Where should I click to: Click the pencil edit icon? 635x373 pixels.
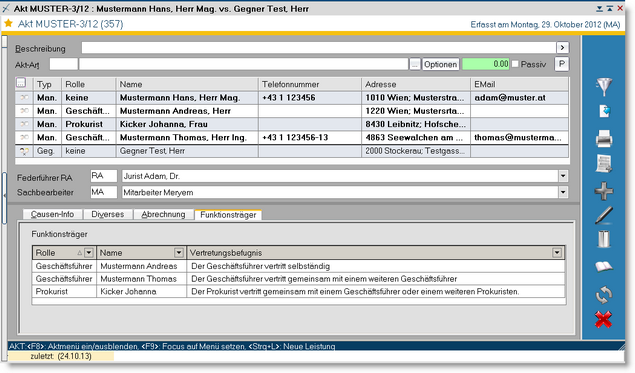604,215
